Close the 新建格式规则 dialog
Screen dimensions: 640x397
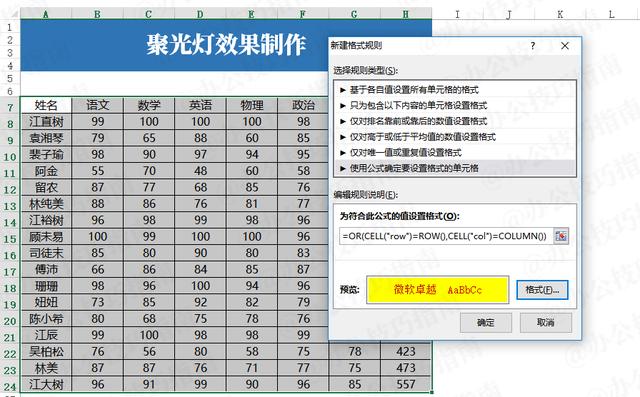[x=565, y=46]
